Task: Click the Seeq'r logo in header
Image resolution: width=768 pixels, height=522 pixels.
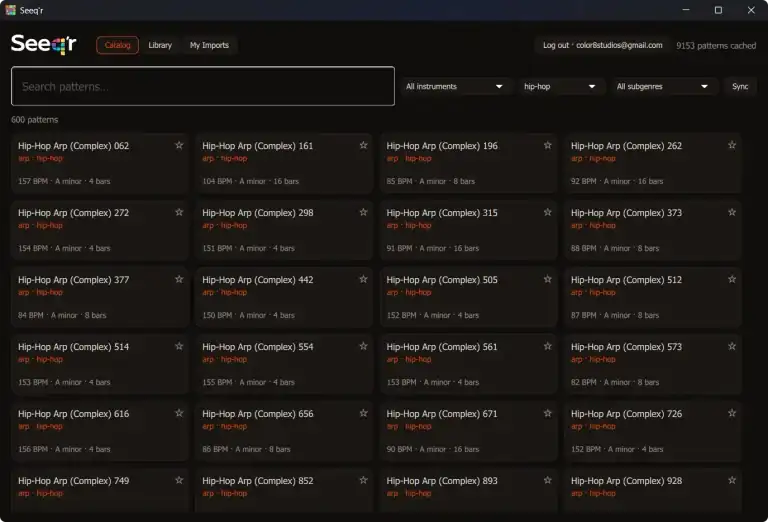Action: point(44,44)
